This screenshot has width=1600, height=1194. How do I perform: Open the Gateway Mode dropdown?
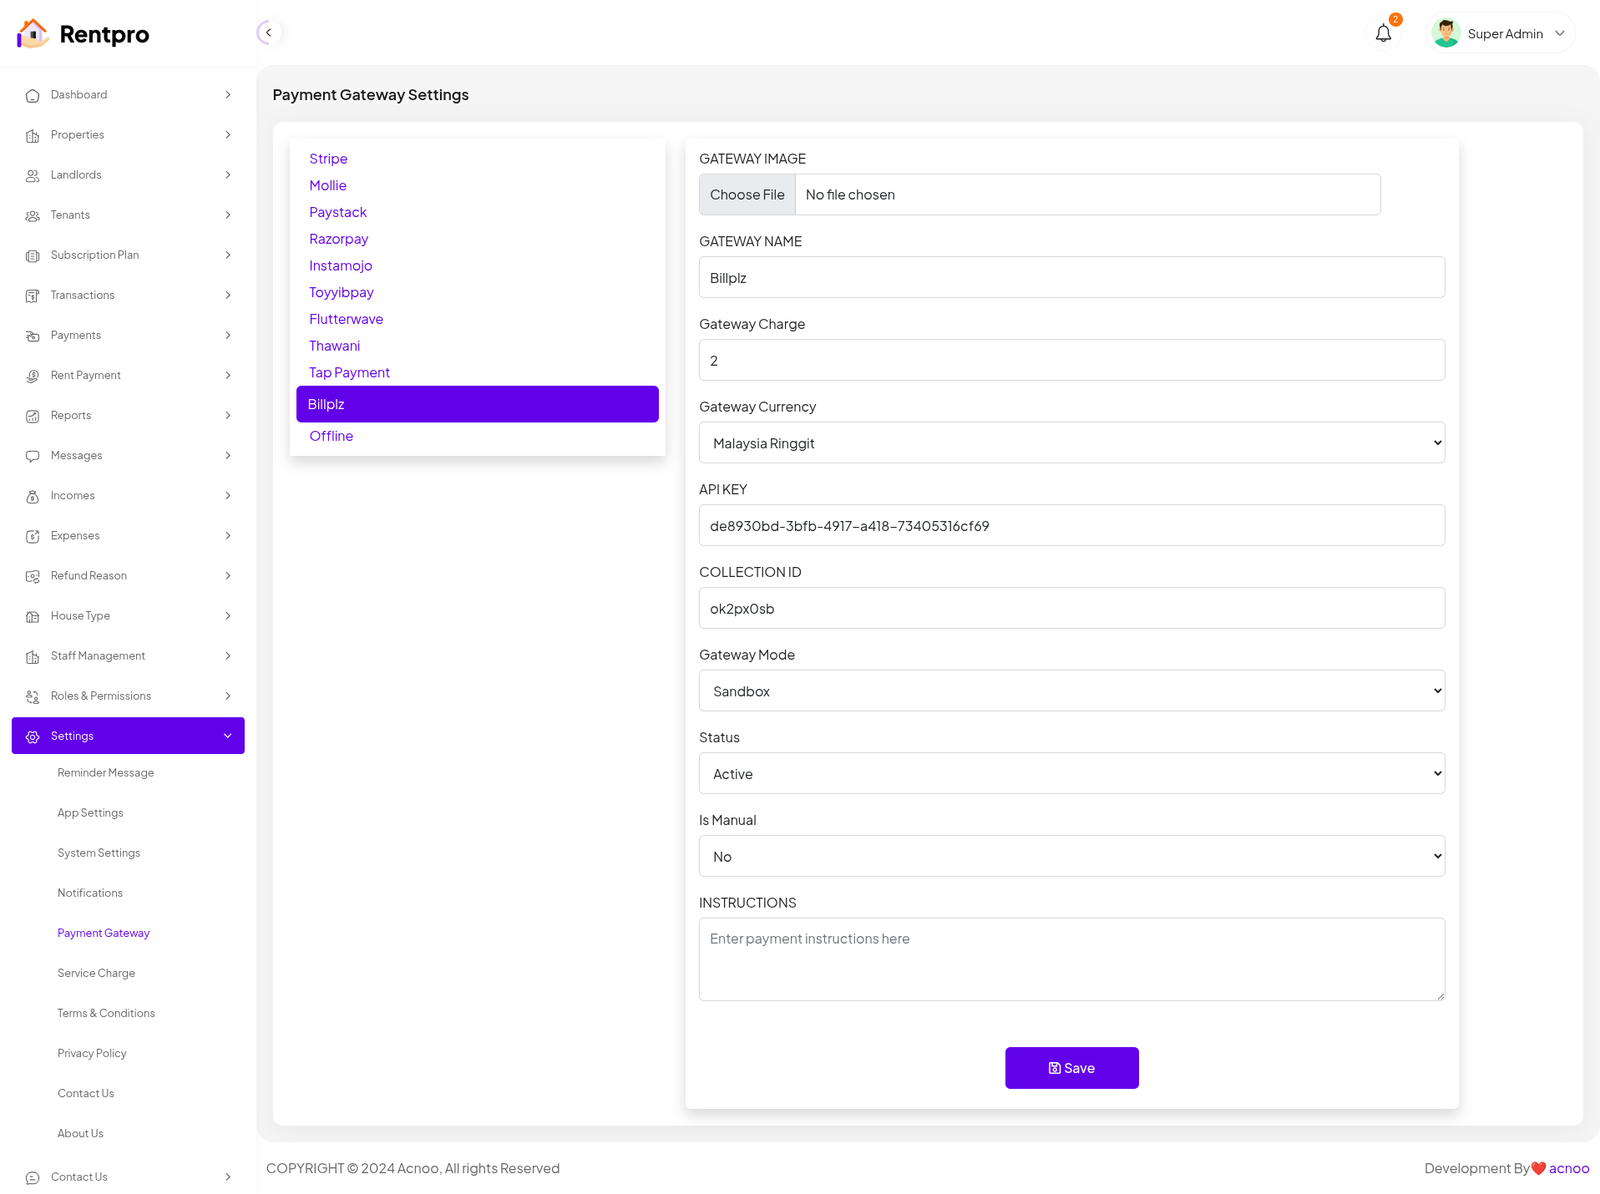coord(1071,691)
